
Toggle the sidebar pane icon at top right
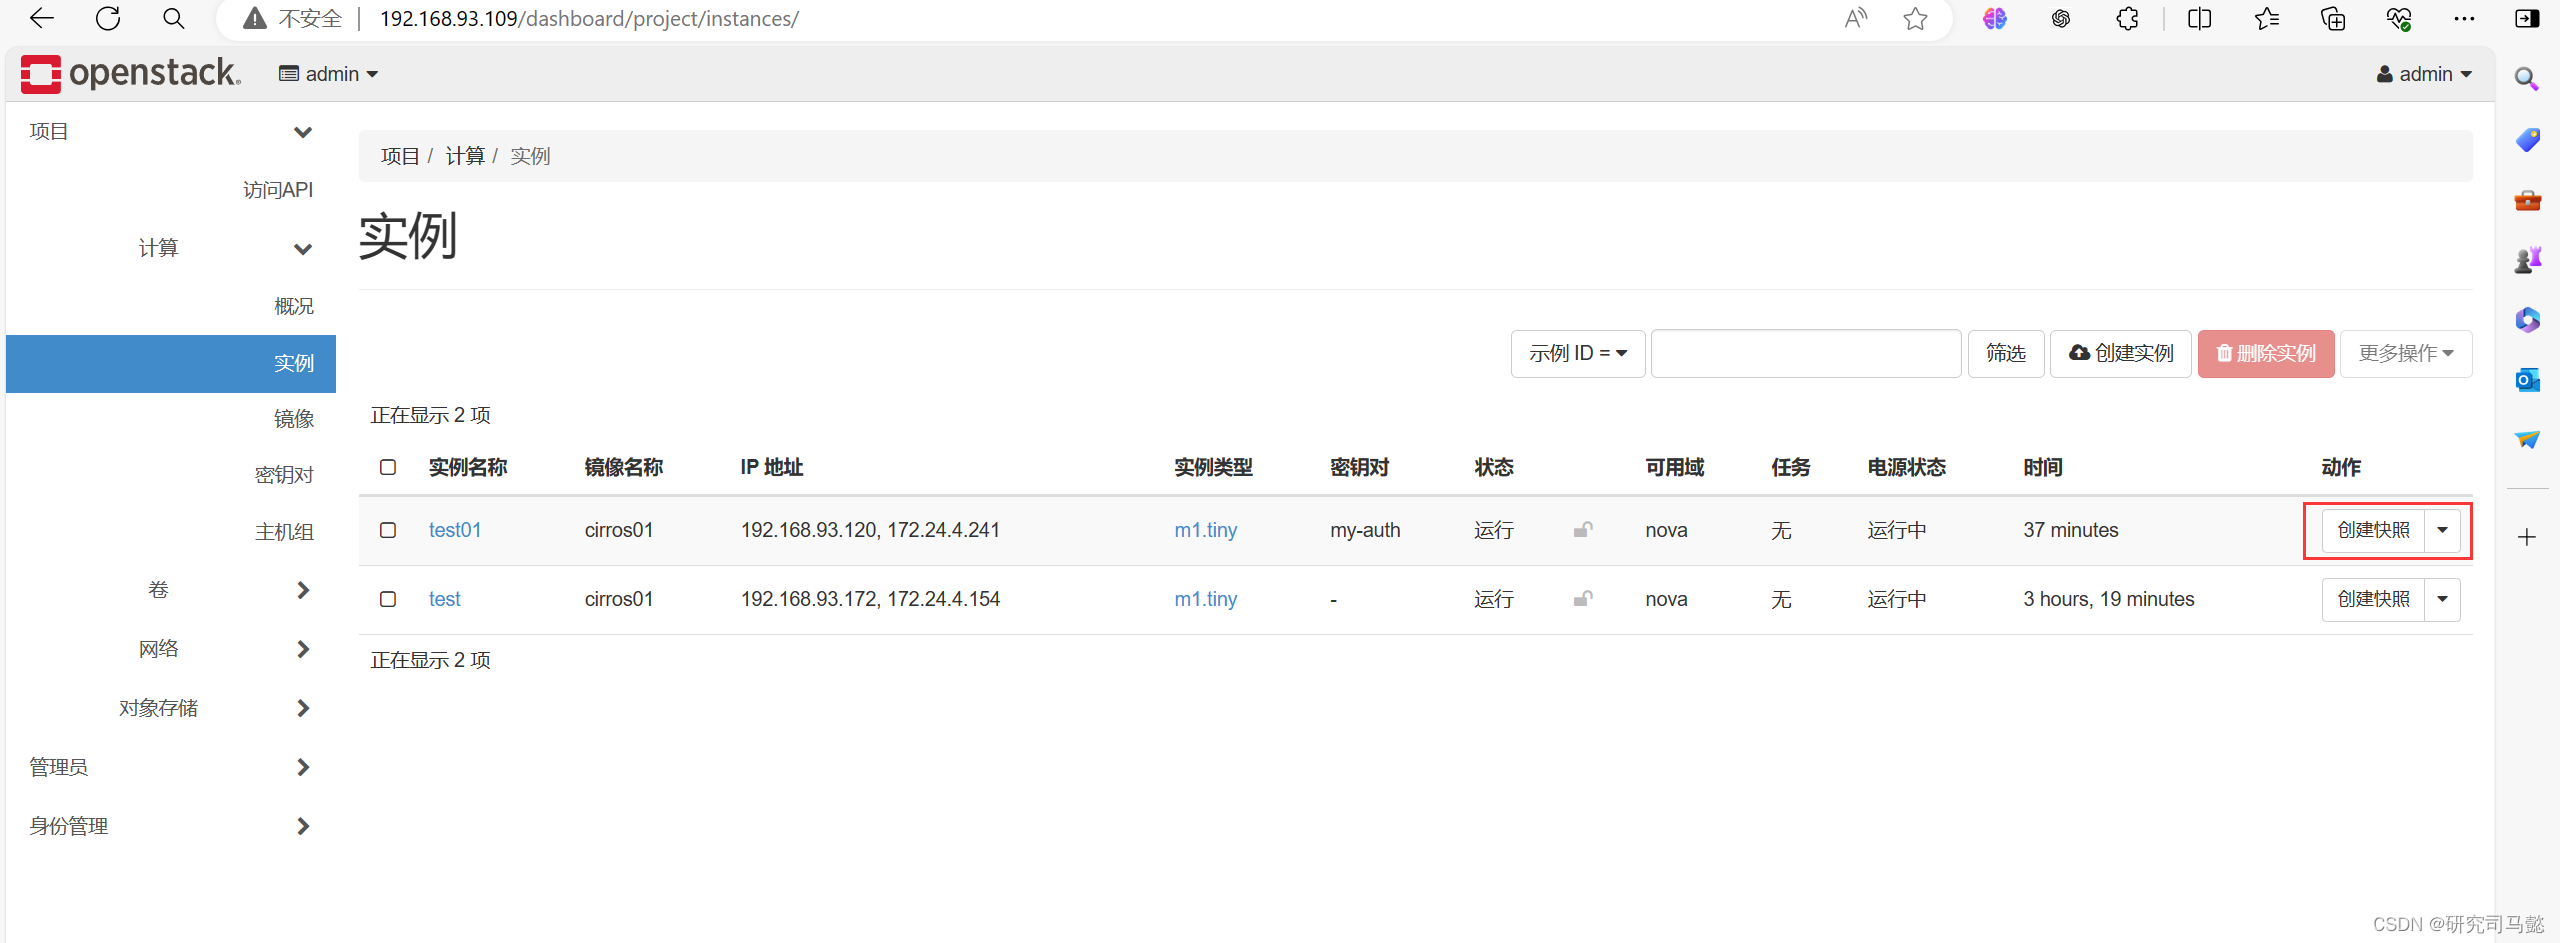(2527, 18)
